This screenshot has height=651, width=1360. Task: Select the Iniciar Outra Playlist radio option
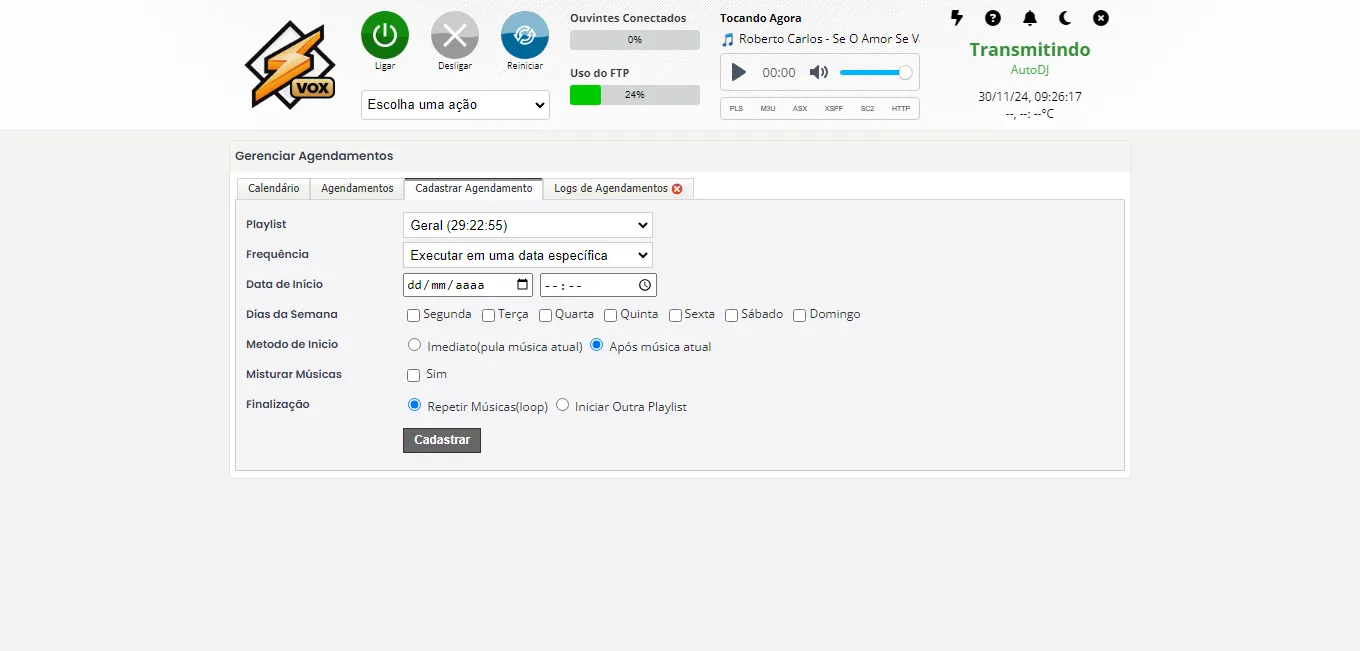click(563, 405)
